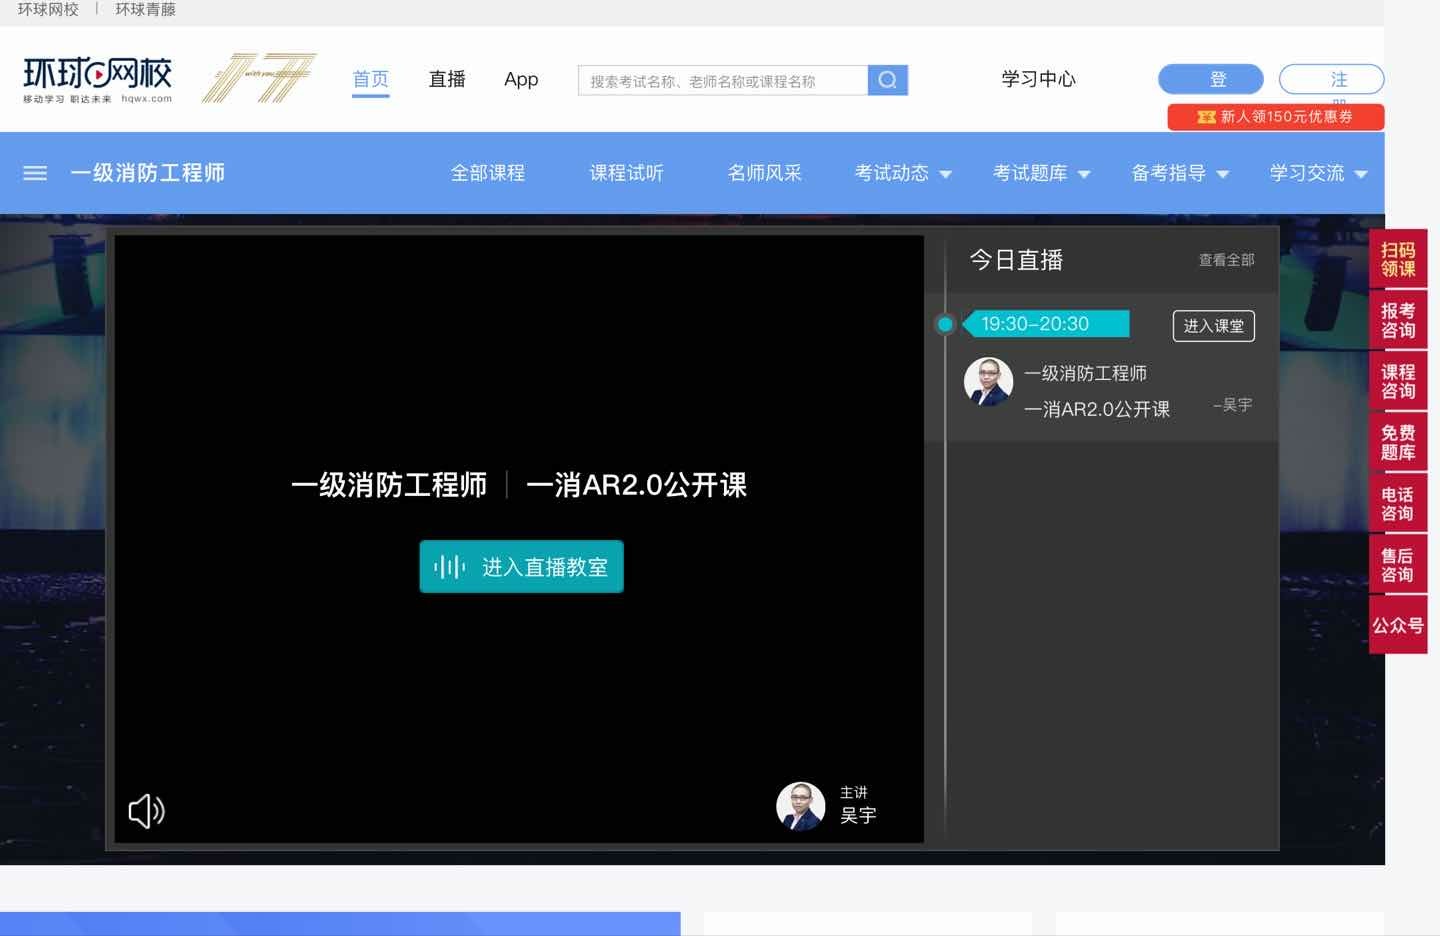This screenshot has height=936, width=1440.
Task: Open the 扫码领课 QR code panel
Action: [x=1398, y=259]
